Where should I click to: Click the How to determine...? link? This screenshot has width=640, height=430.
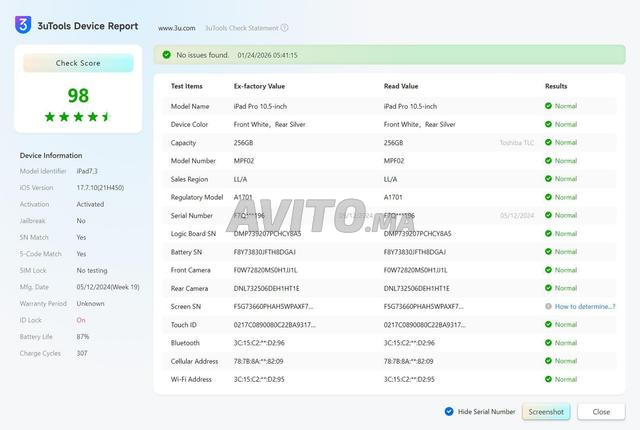click(585, 306)
